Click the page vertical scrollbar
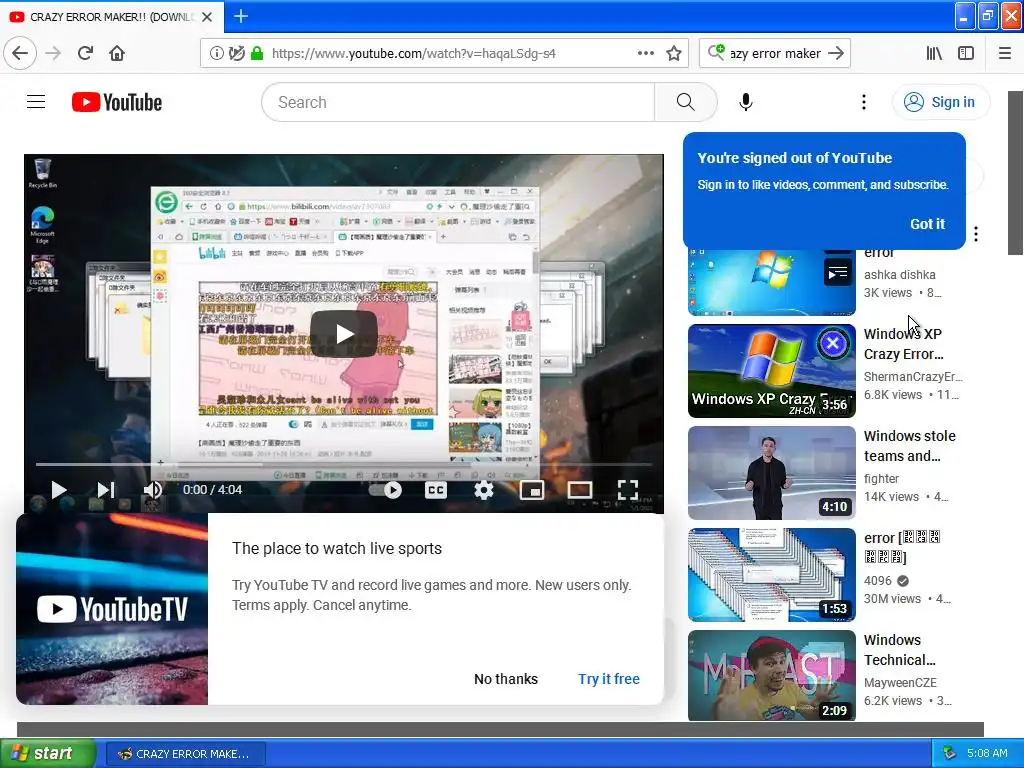 pos(1015,173)
